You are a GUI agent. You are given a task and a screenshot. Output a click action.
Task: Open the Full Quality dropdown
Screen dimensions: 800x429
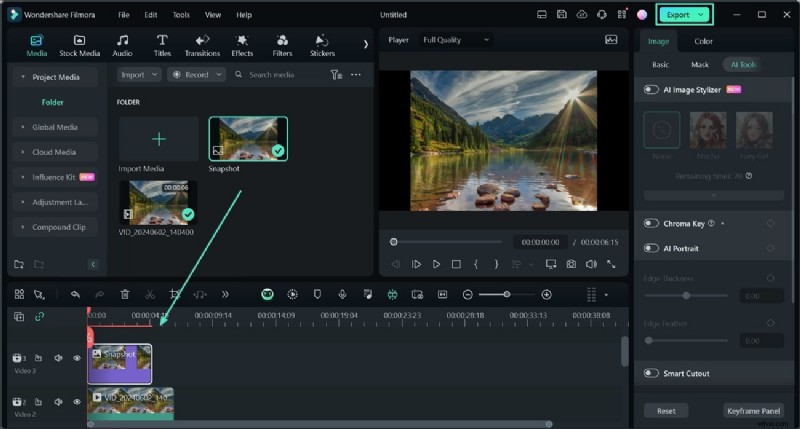coord(455,40)
